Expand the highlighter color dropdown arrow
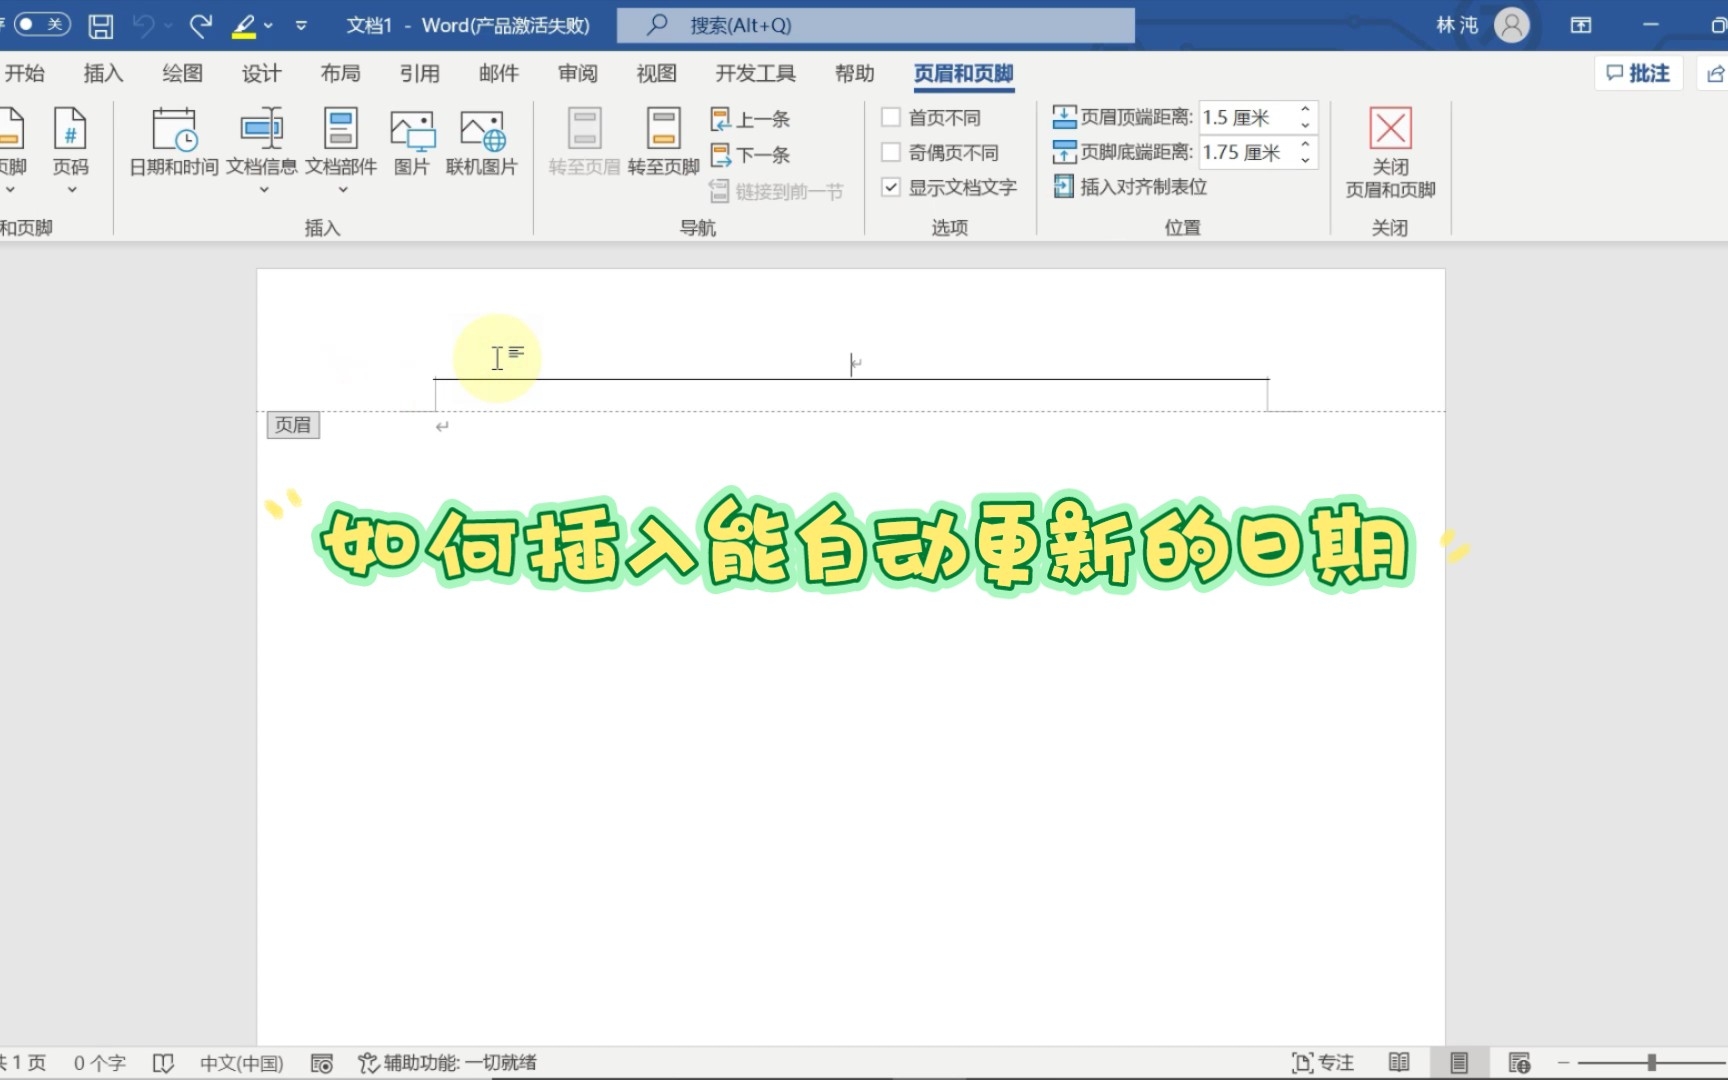The image size is (1728, 1080). 266,26
